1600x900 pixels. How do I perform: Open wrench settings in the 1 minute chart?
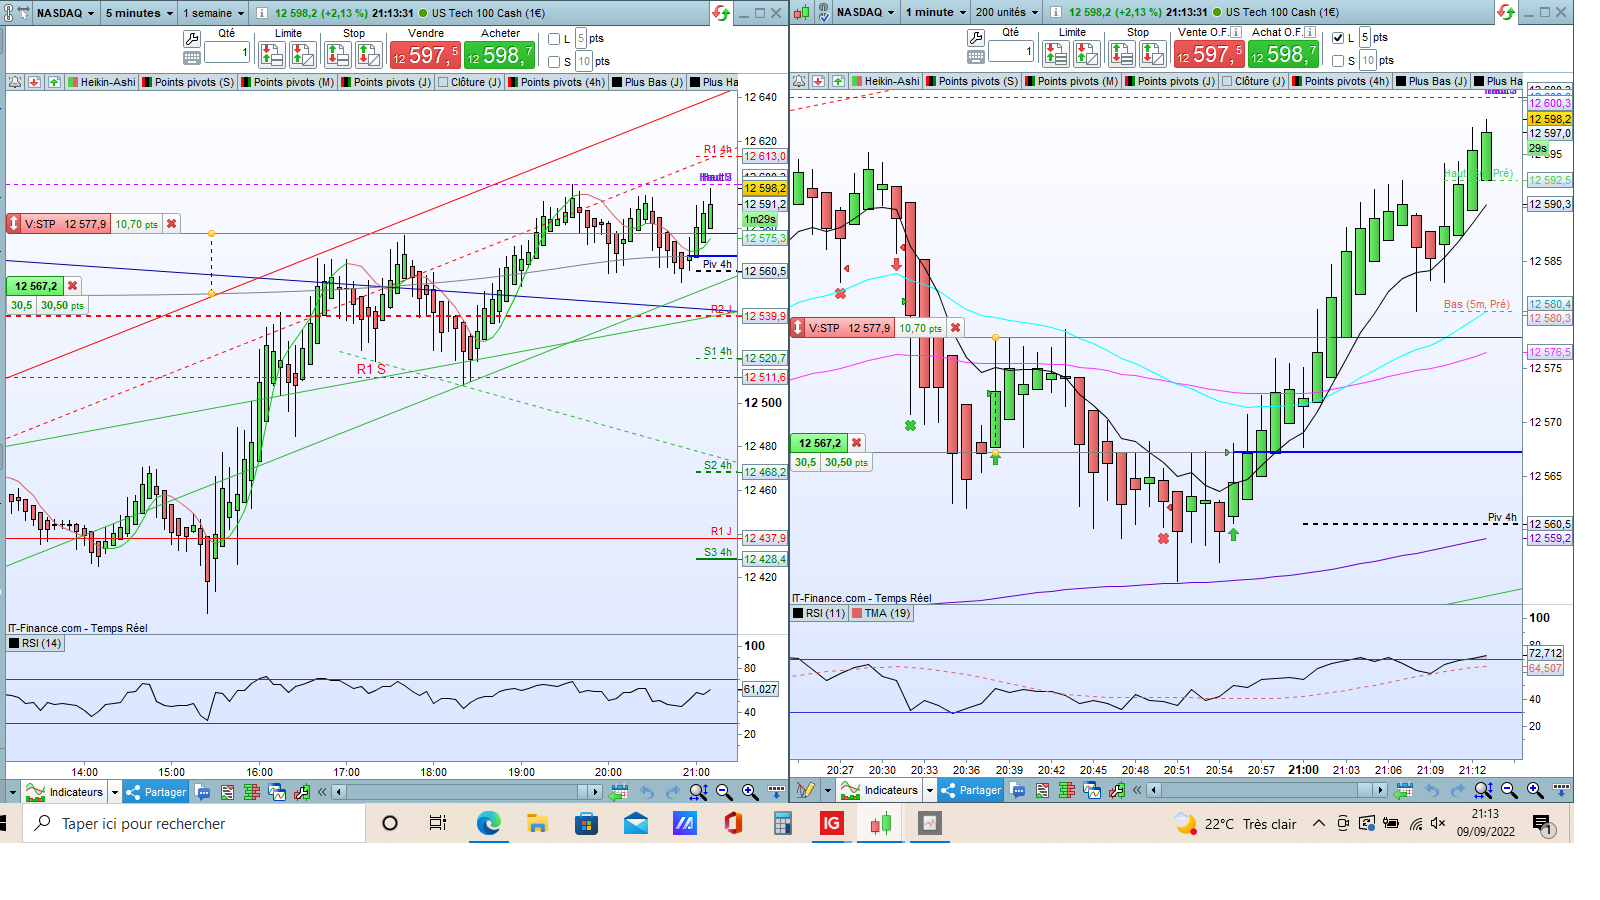coord(976,37)
